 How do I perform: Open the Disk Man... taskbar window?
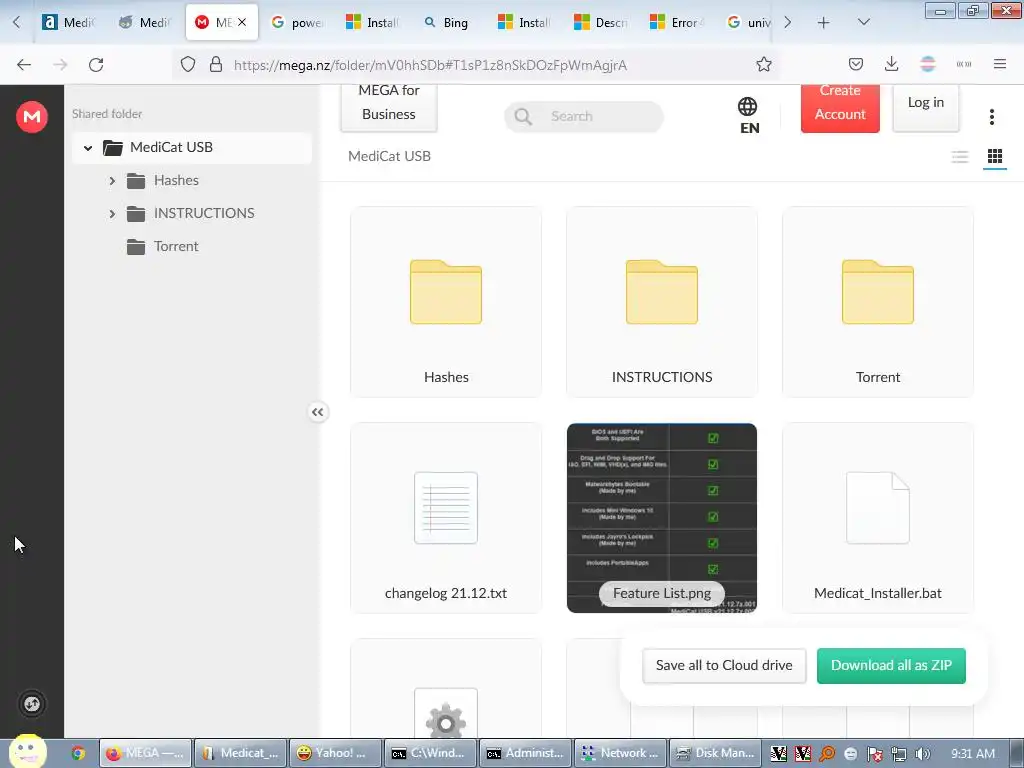click(714, 753)
